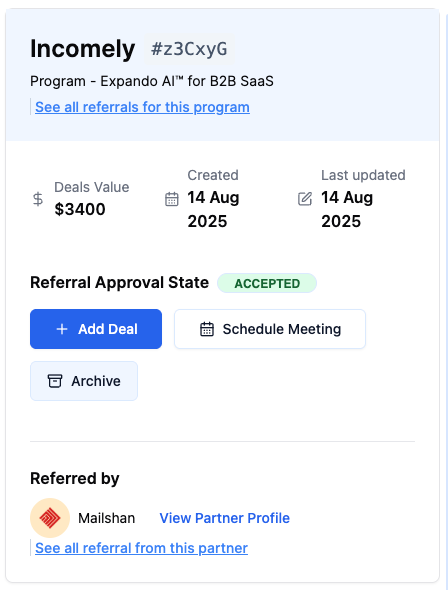The width and height of the screenshot is (448, 590).
Task: Click the plus icon on Add Deal
Action: pos(62,329)
